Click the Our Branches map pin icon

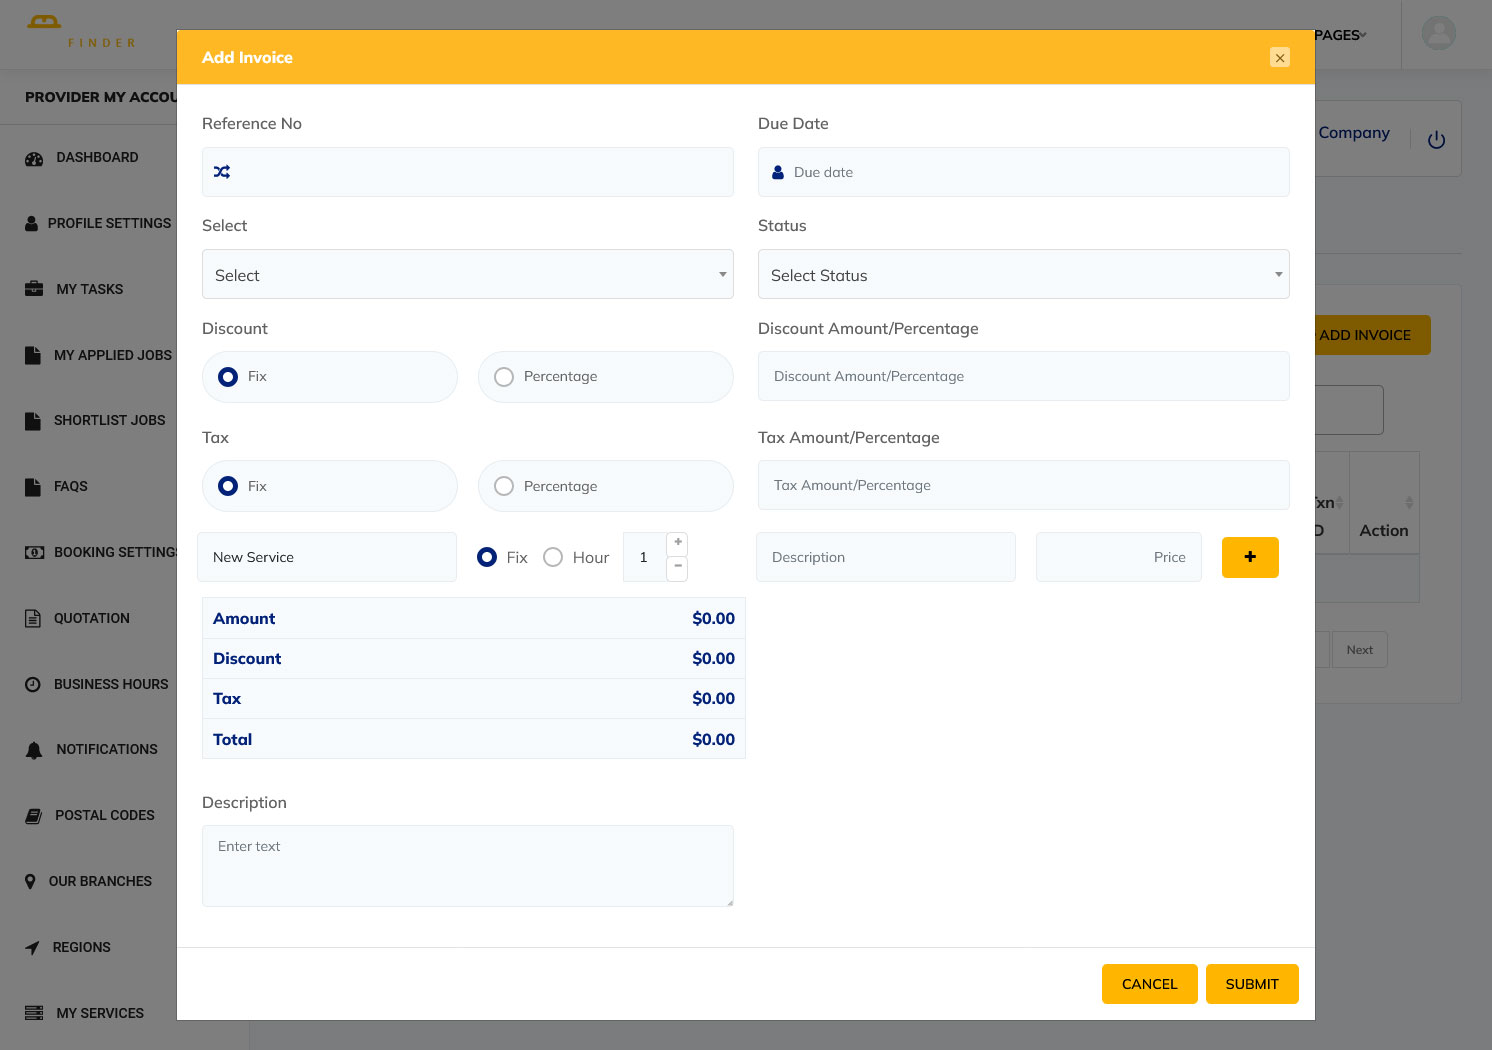[30, 882]
